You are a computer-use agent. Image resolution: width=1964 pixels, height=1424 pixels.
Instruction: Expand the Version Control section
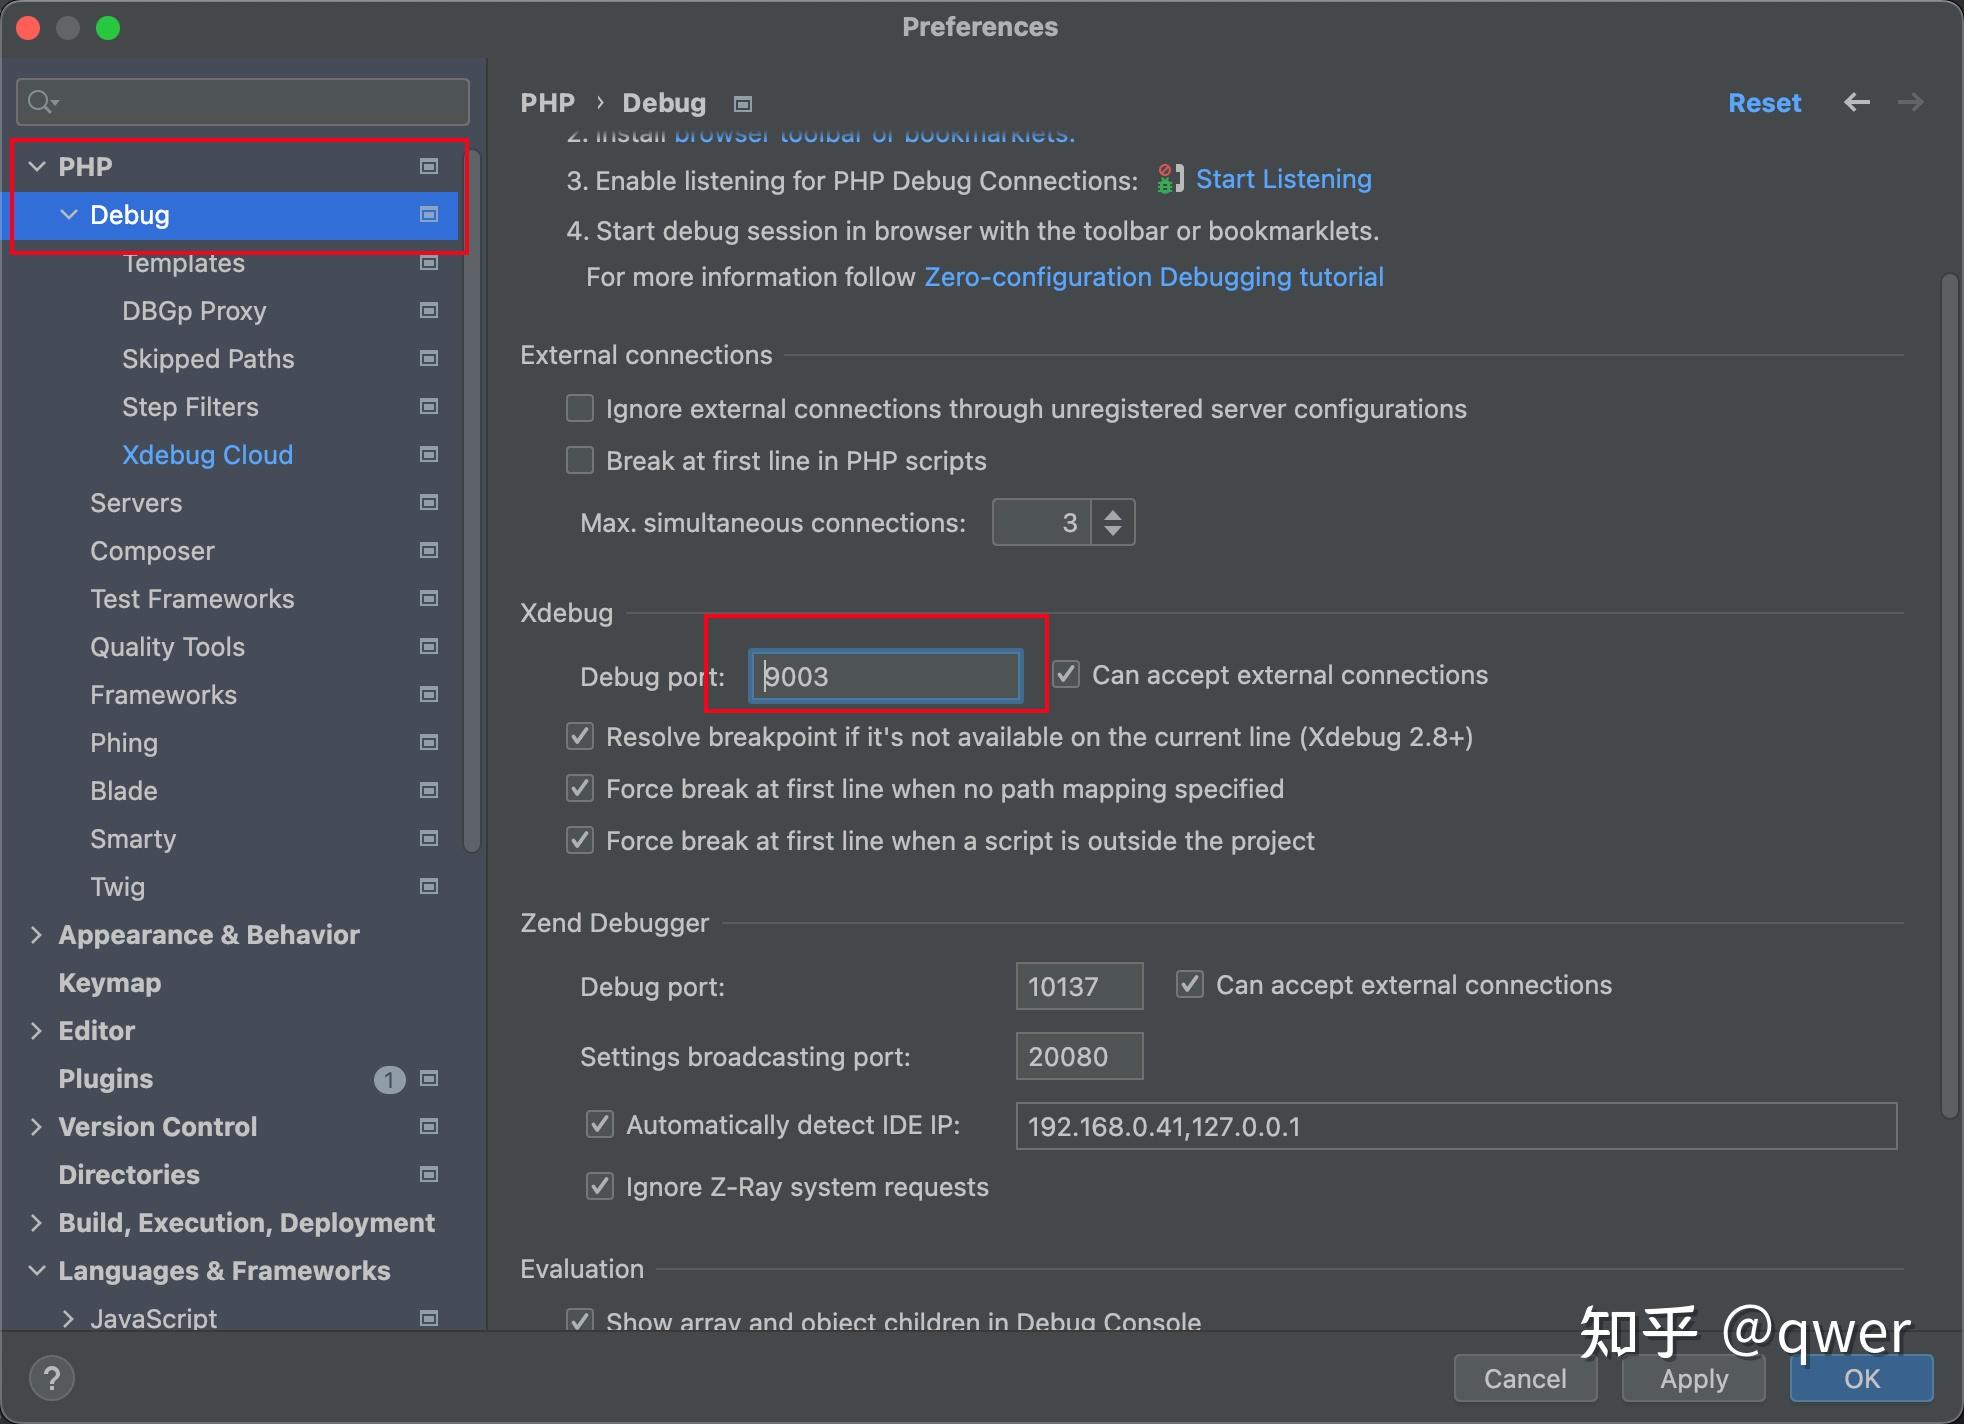(36, 1127)
